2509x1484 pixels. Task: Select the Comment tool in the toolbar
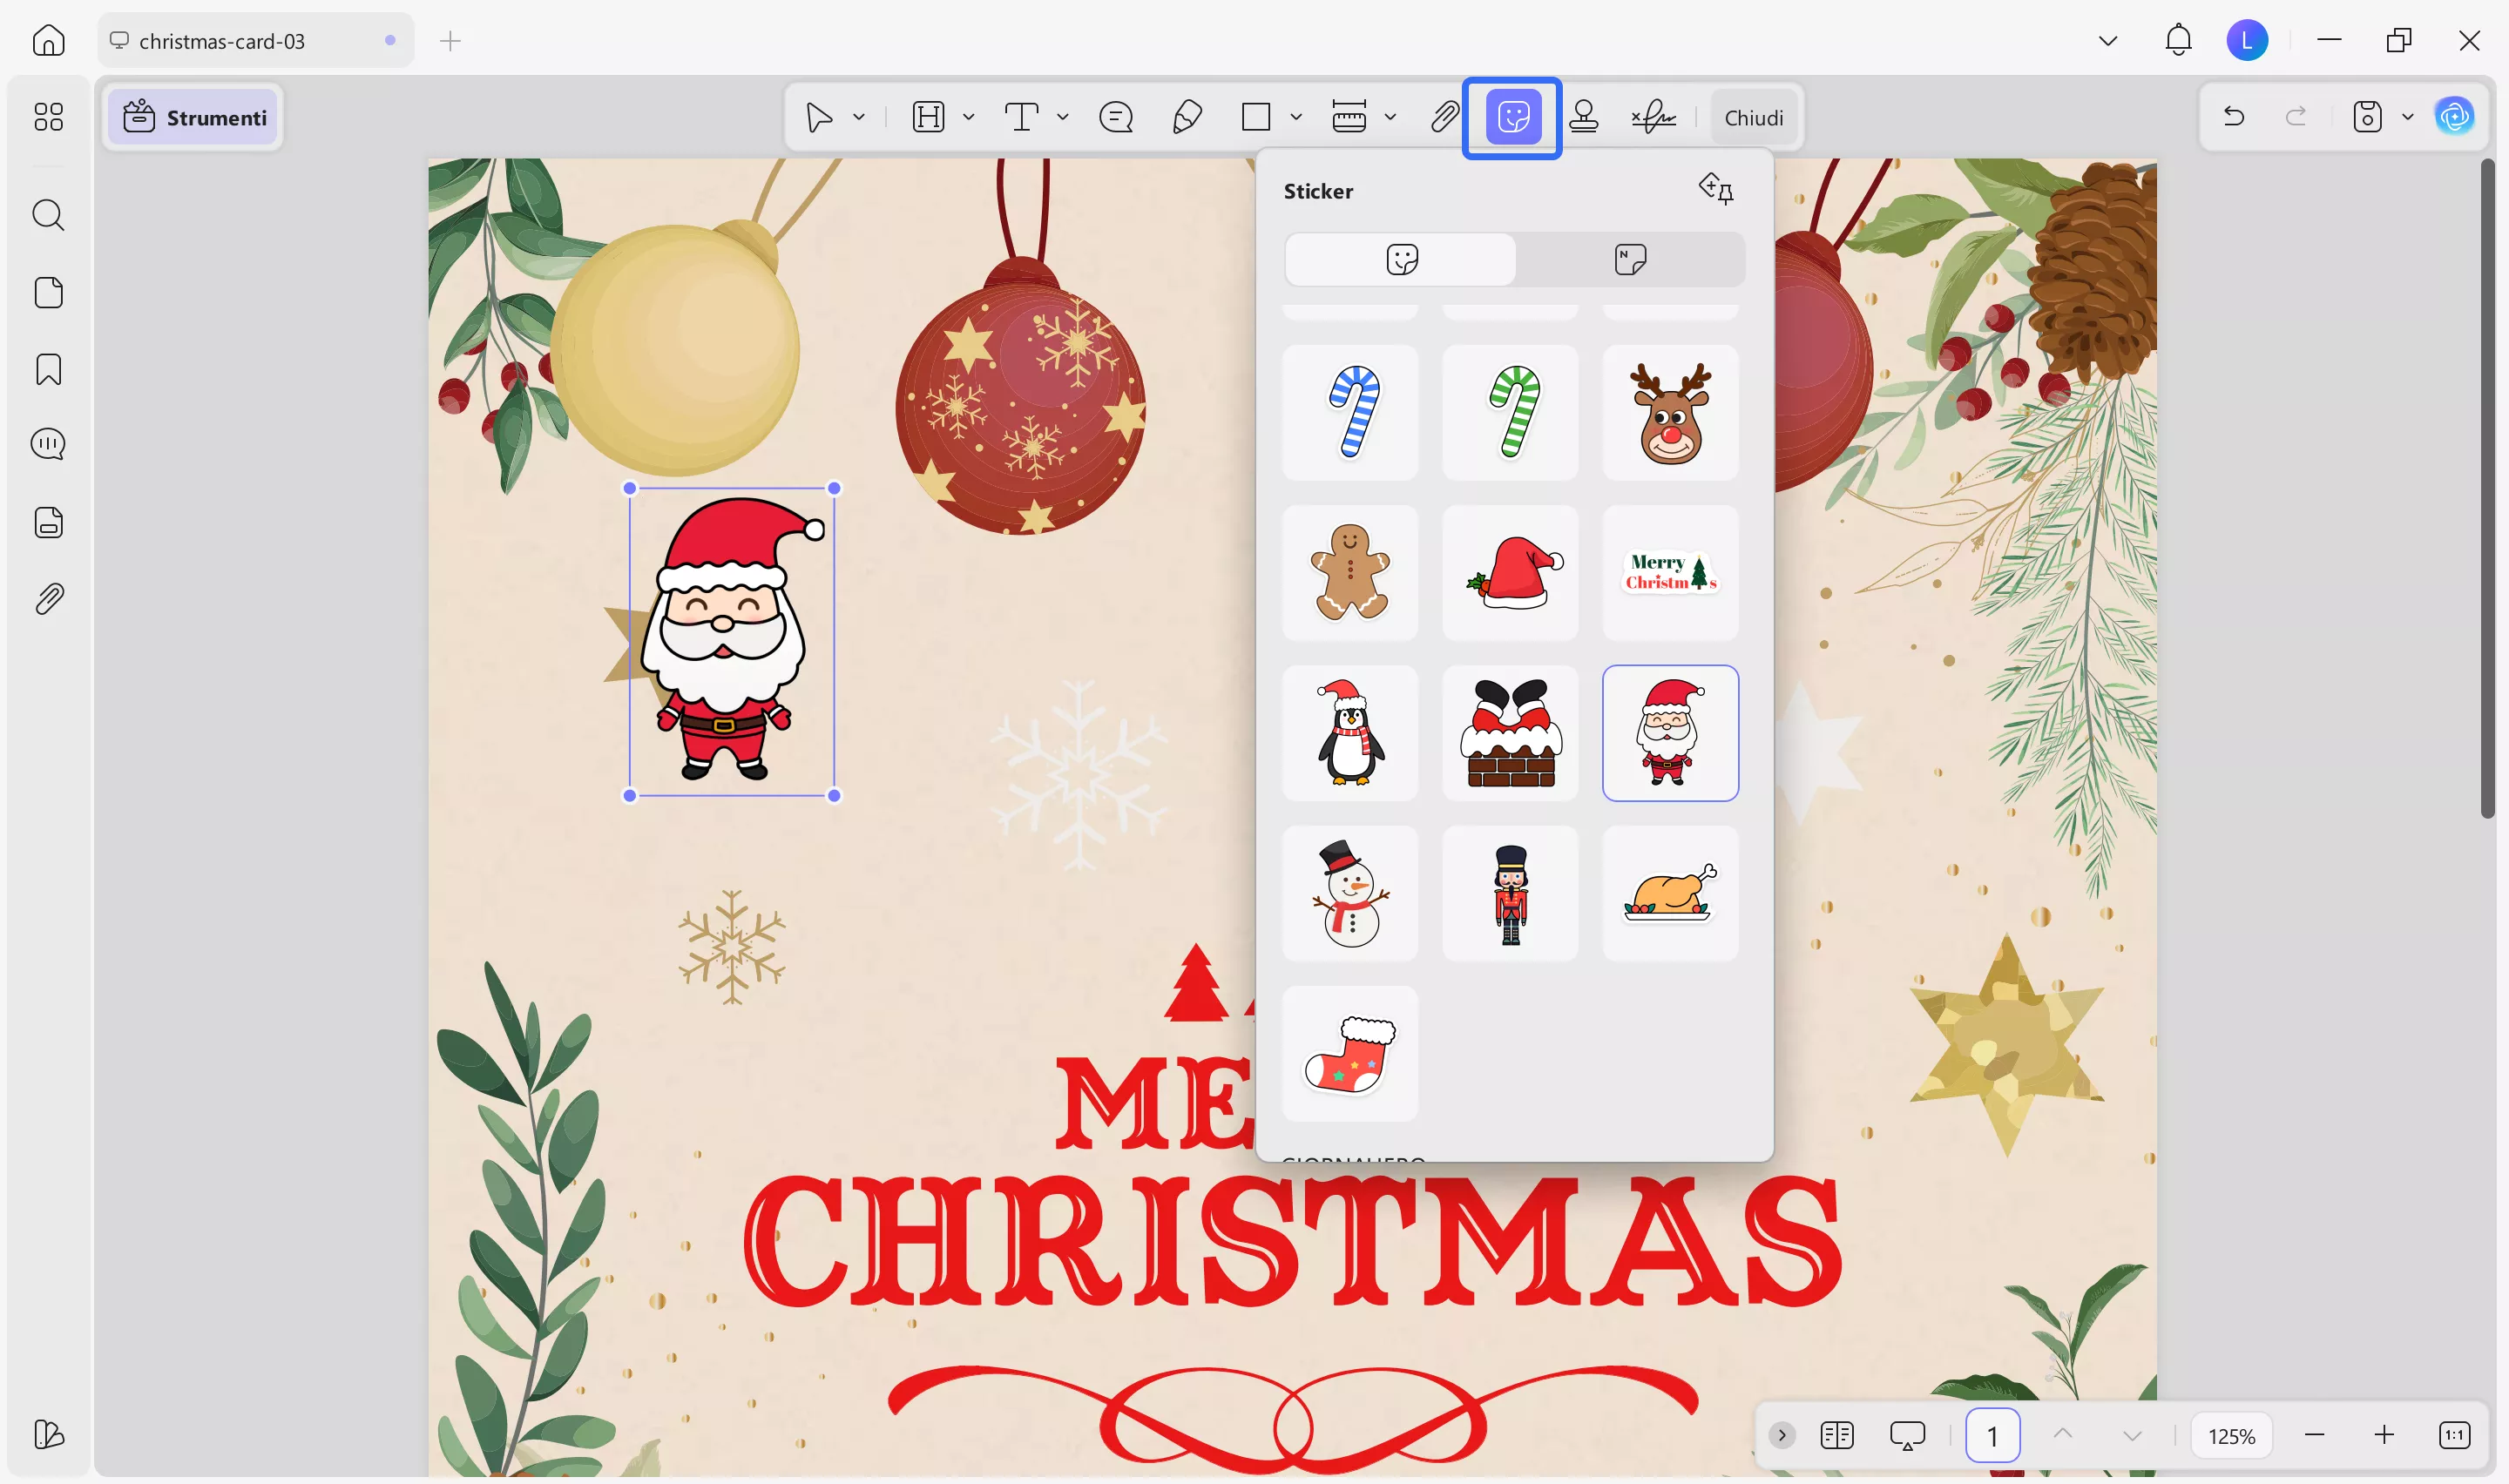click(x=1116, y=117)
